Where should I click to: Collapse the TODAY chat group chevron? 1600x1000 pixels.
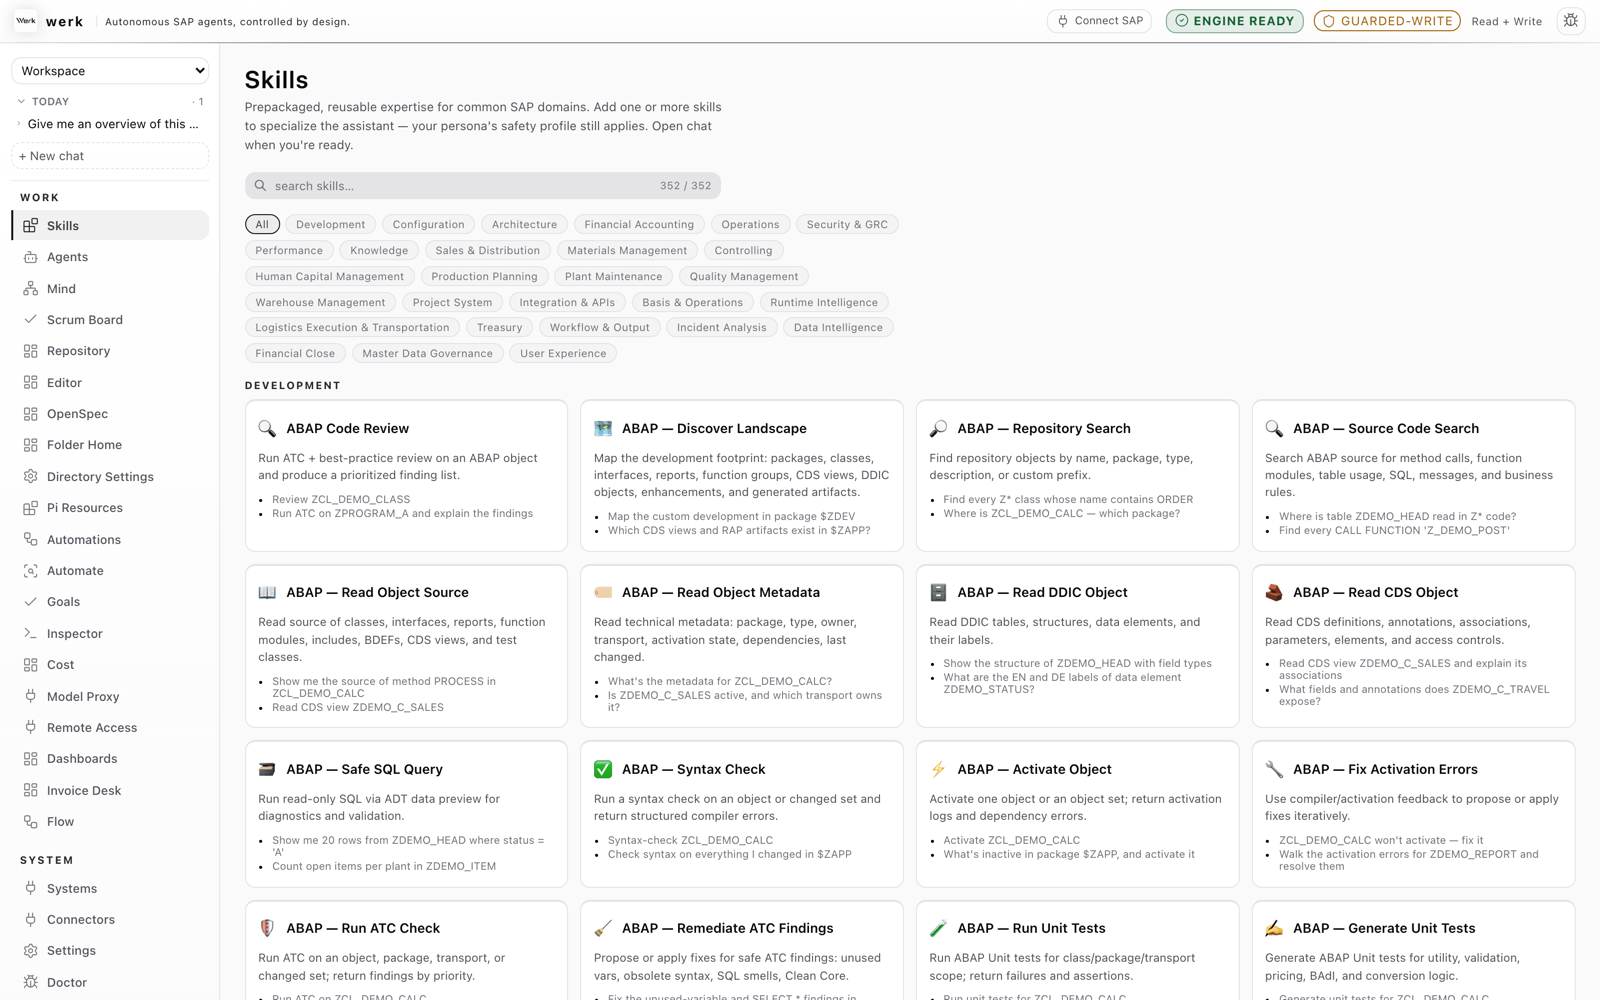pyautogui.click(x=21, y=101)
